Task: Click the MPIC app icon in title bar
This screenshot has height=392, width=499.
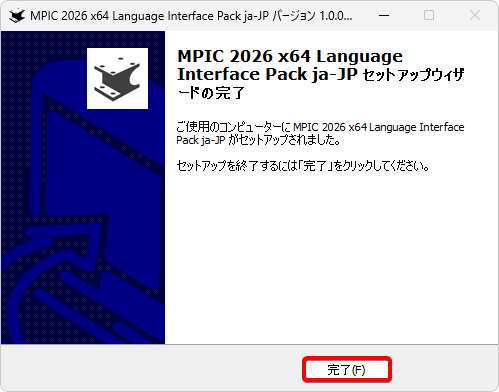Action: (17, 15)
